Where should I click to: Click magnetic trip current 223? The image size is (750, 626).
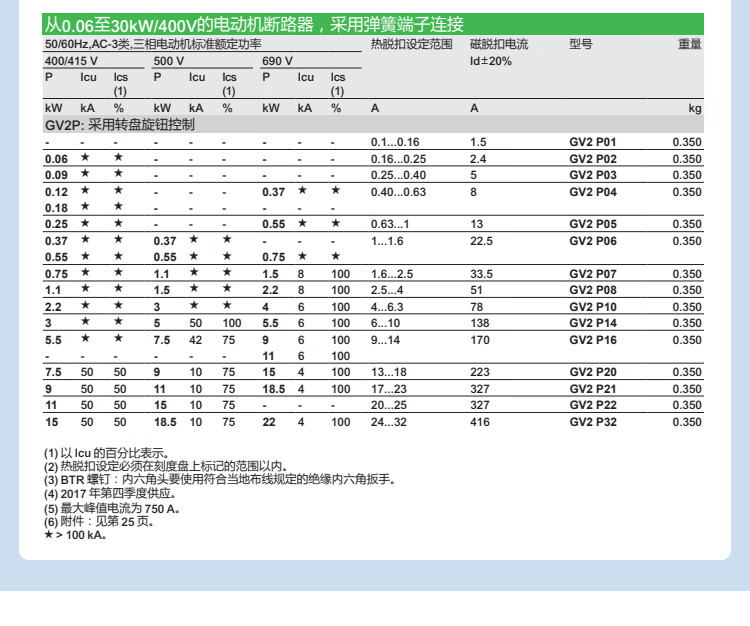pyautogui.click(x=479, y=372)
